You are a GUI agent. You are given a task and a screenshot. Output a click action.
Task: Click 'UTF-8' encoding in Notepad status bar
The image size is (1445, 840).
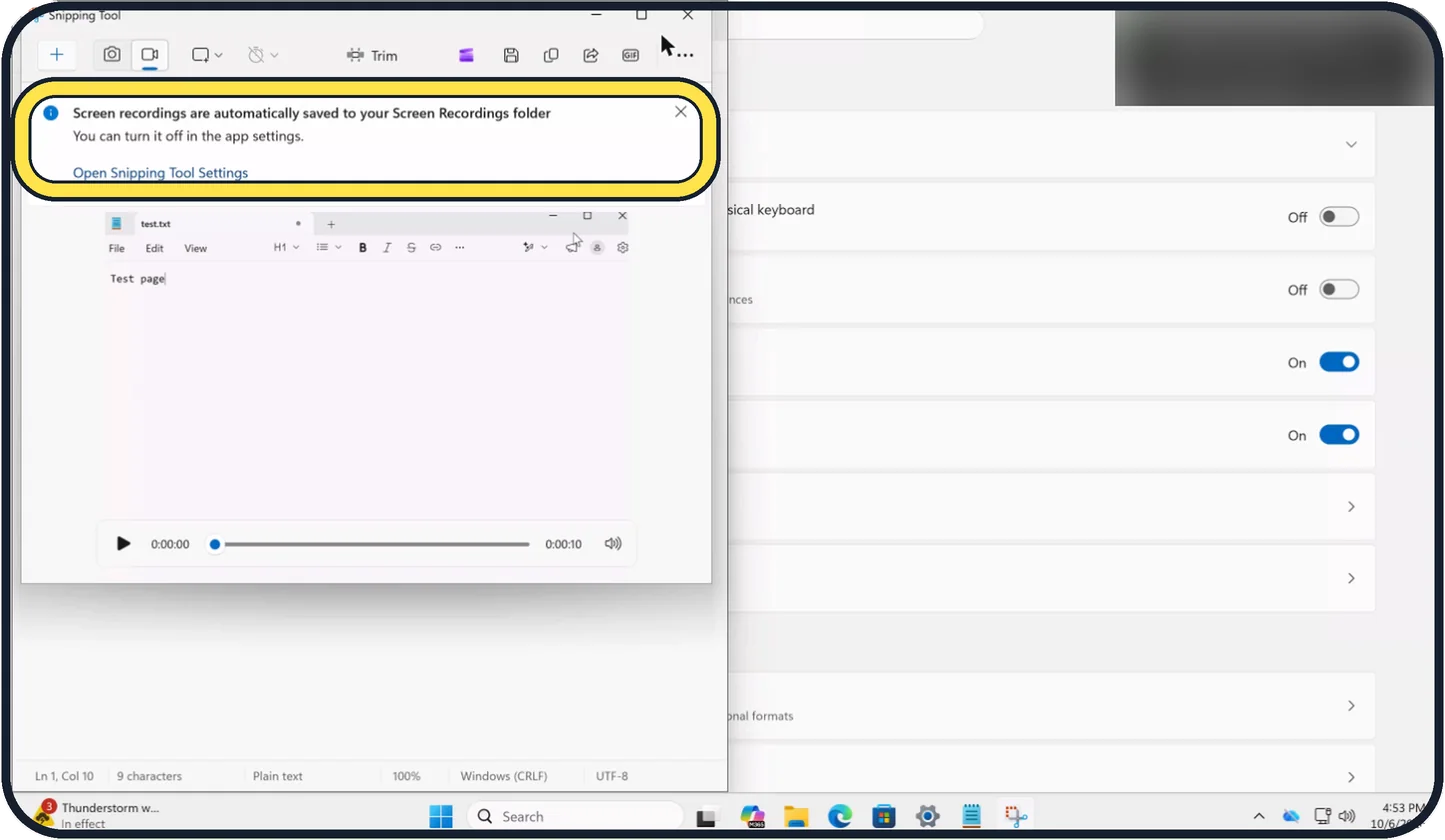click(612, 776)
